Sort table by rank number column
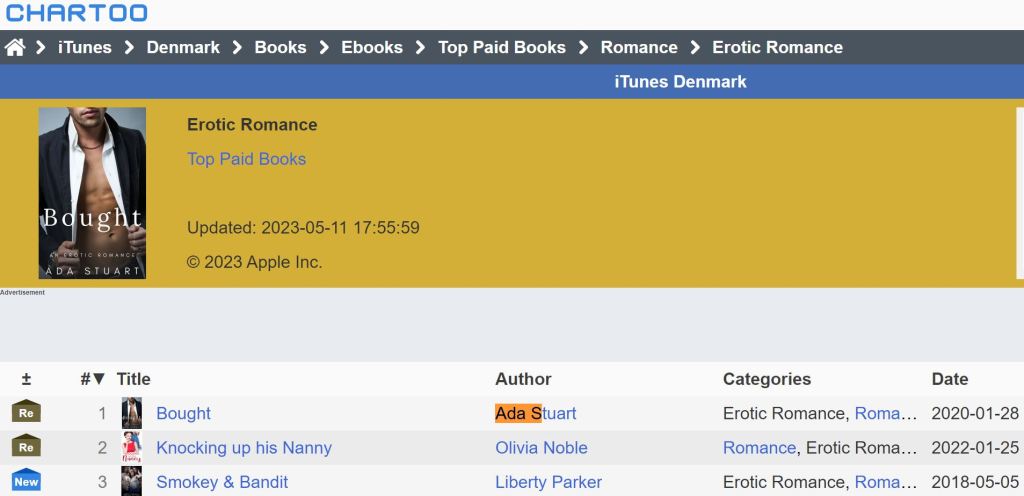This screenshot has height=496, width=1024. point(92,379)
